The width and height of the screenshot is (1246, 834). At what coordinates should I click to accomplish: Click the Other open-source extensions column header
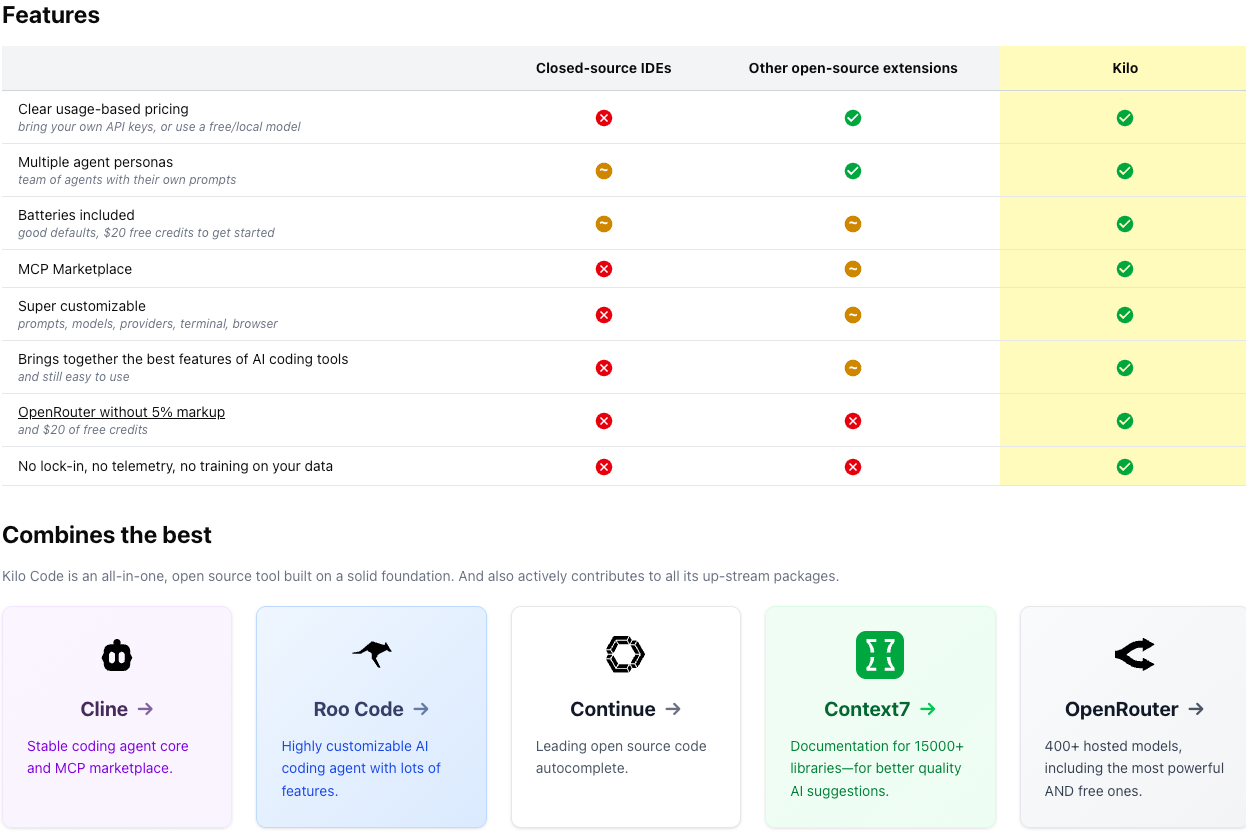click(x=853, y=68)
